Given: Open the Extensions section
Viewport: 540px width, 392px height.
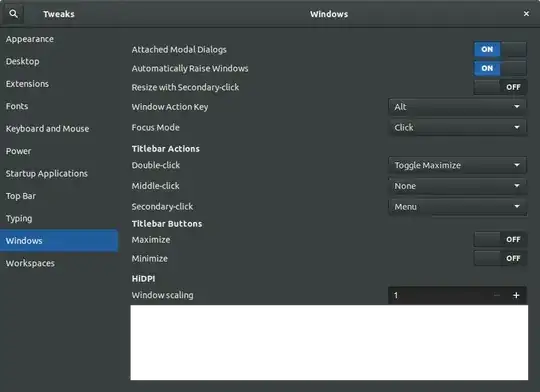Looking at the screenshot, I should pos(59,84).
